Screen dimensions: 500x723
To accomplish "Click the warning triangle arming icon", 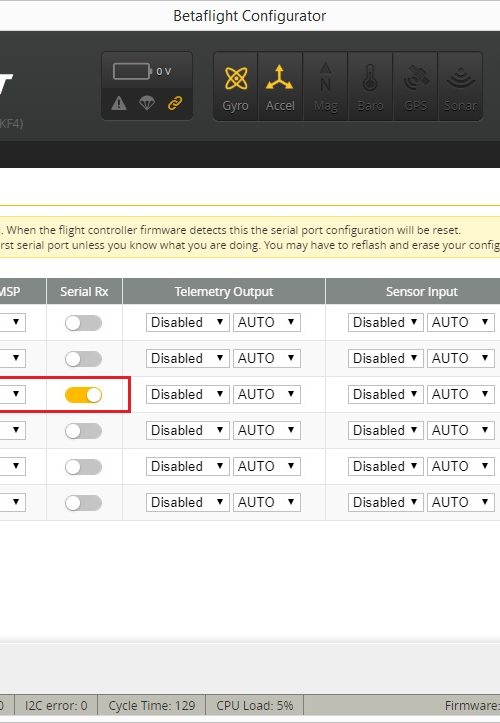I will pos(119,103).
